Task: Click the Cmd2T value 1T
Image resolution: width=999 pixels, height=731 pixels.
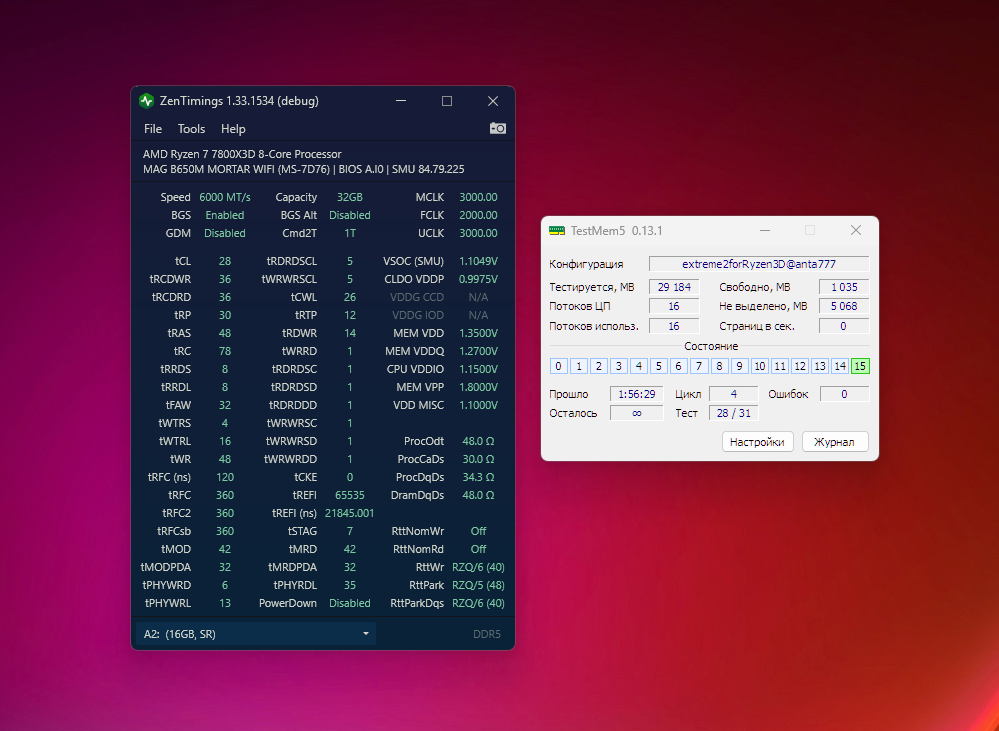Action: [x=350, y=233]
